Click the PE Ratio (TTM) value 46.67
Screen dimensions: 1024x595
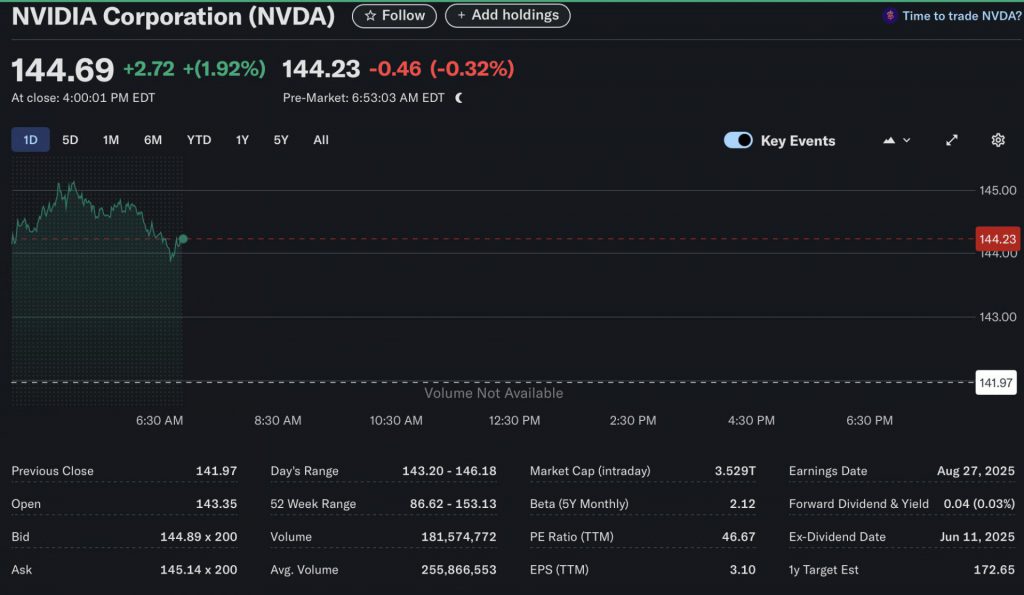(739, 537)
